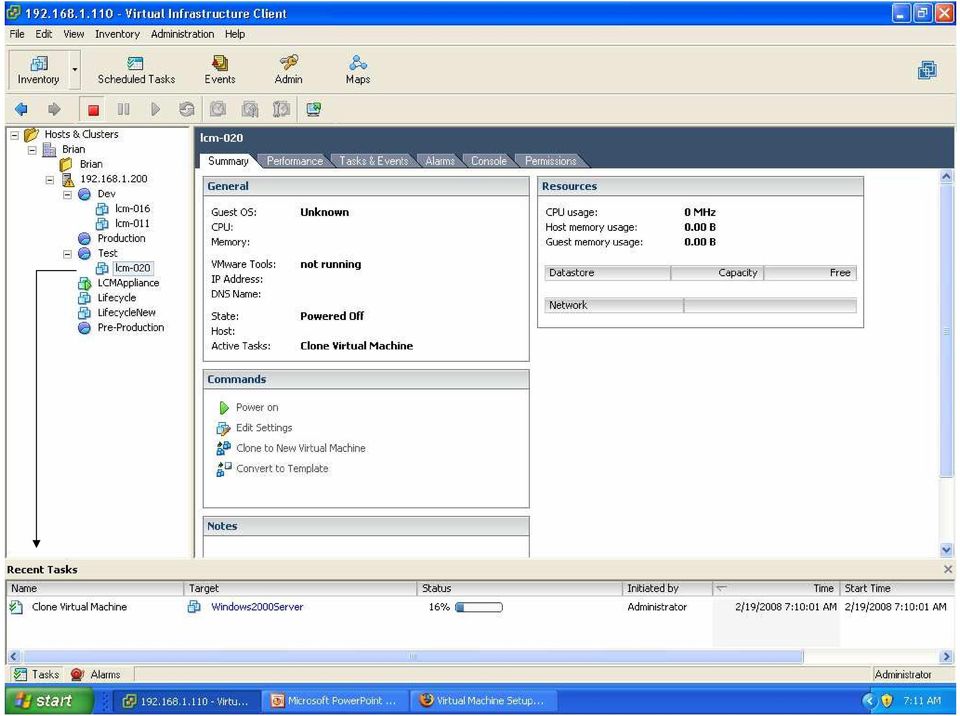Open the Events view
The height and width of the screenshot is (716, 960).
point(220,70)
